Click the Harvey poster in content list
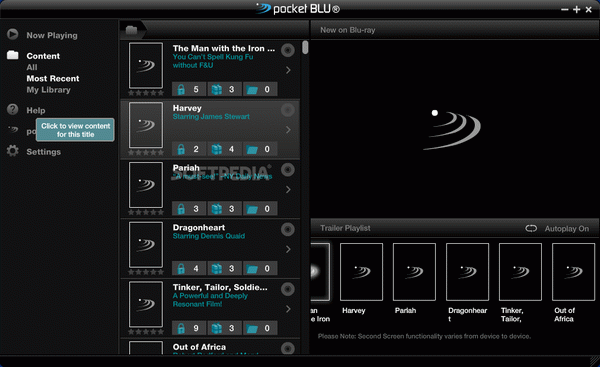 (146, 125)
